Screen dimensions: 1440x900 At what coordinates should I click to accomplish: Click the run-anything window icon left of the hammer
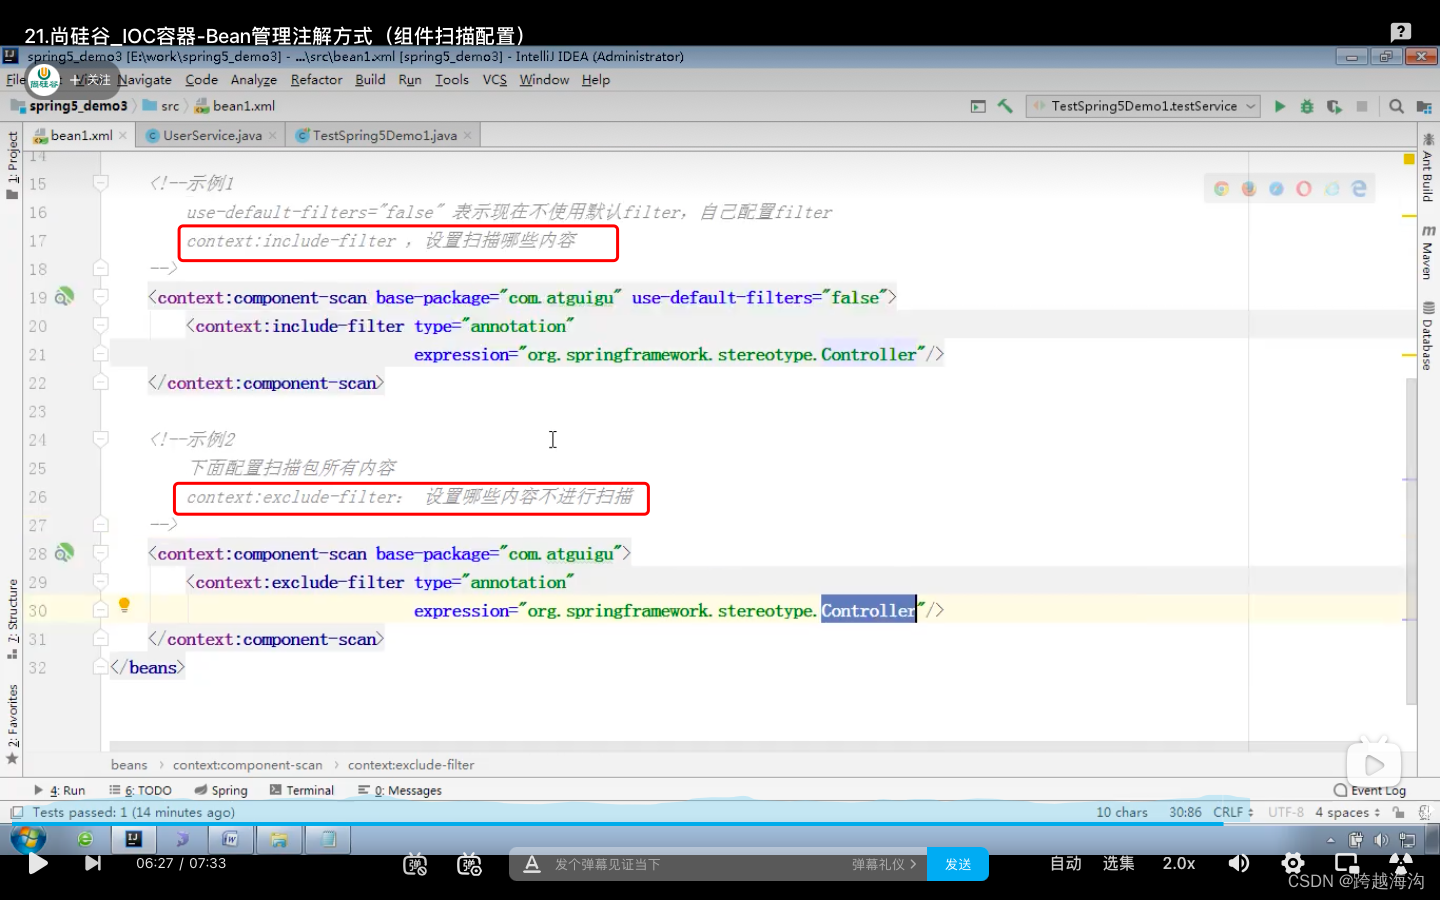pos(978,106)
